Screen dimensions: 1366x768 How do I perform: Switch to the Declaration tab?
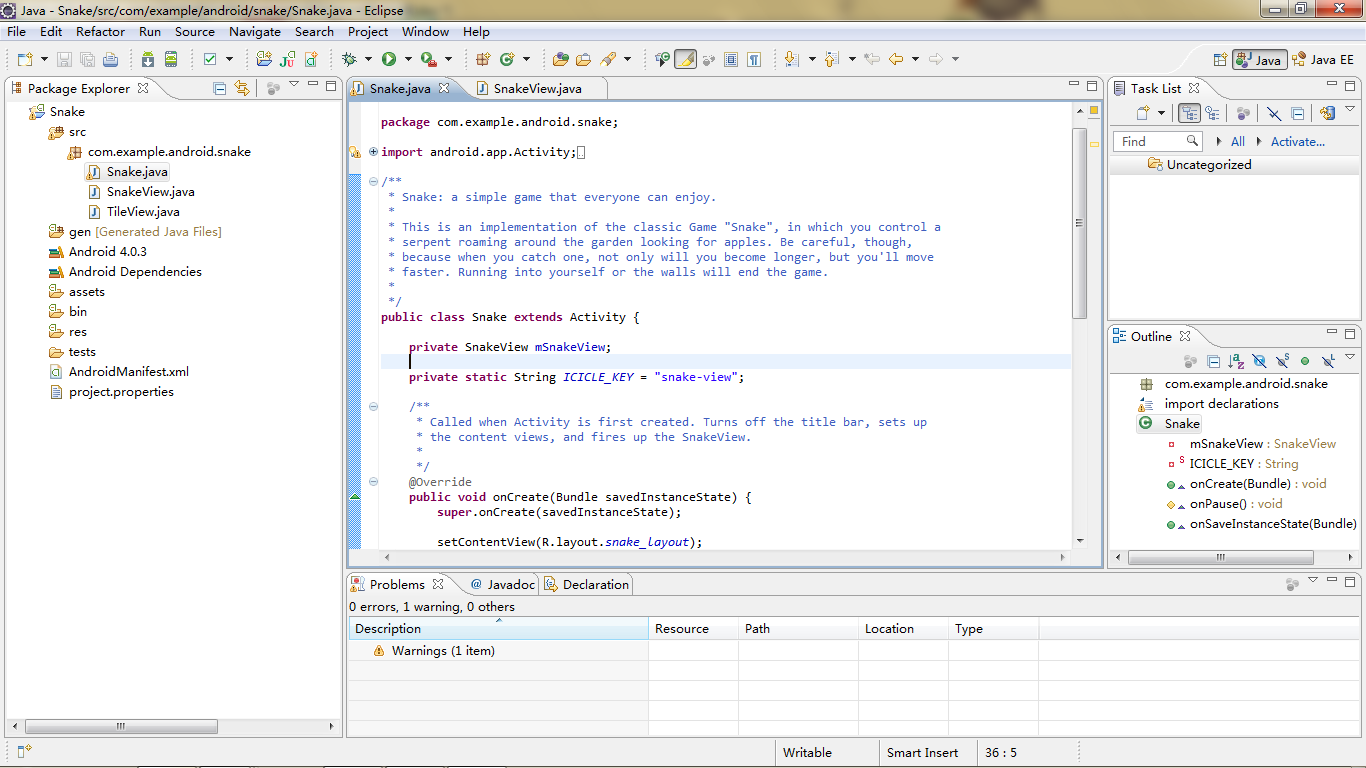click(x=587, y=584)
